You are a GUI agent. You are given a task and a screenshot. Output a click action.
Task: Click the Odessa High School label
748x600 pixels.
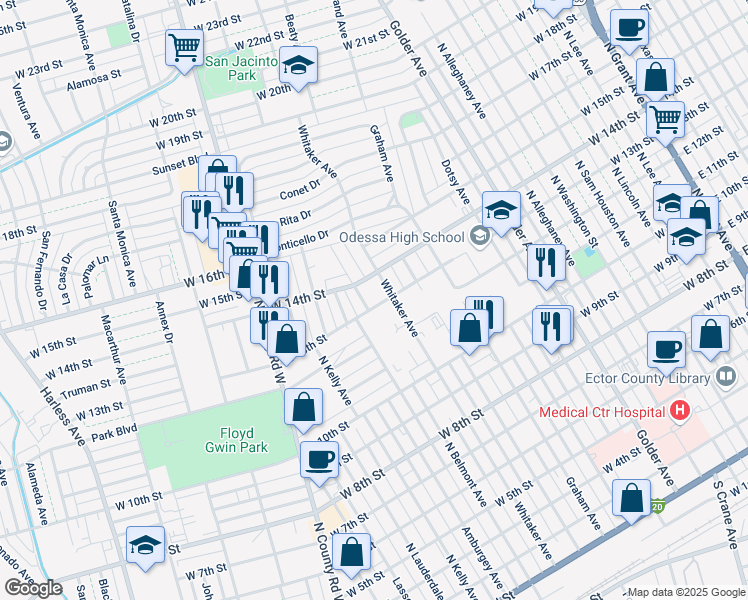point(402,237)
